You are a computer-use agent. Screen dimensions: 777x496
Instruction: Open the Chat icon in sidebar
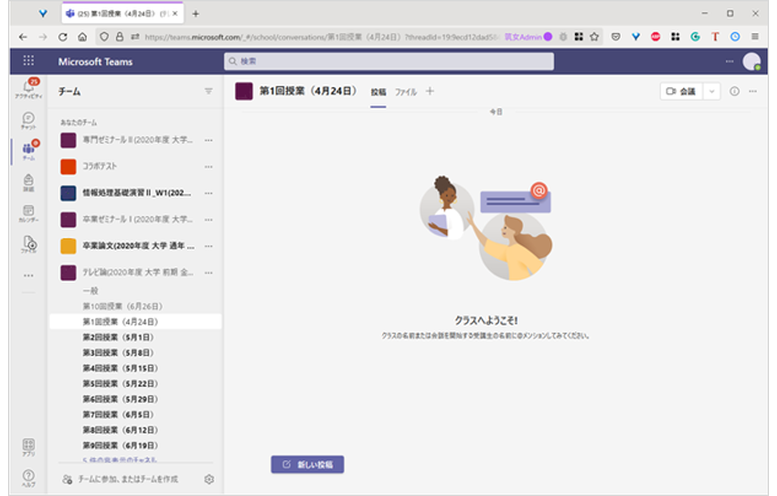click(x=29, y=120)
